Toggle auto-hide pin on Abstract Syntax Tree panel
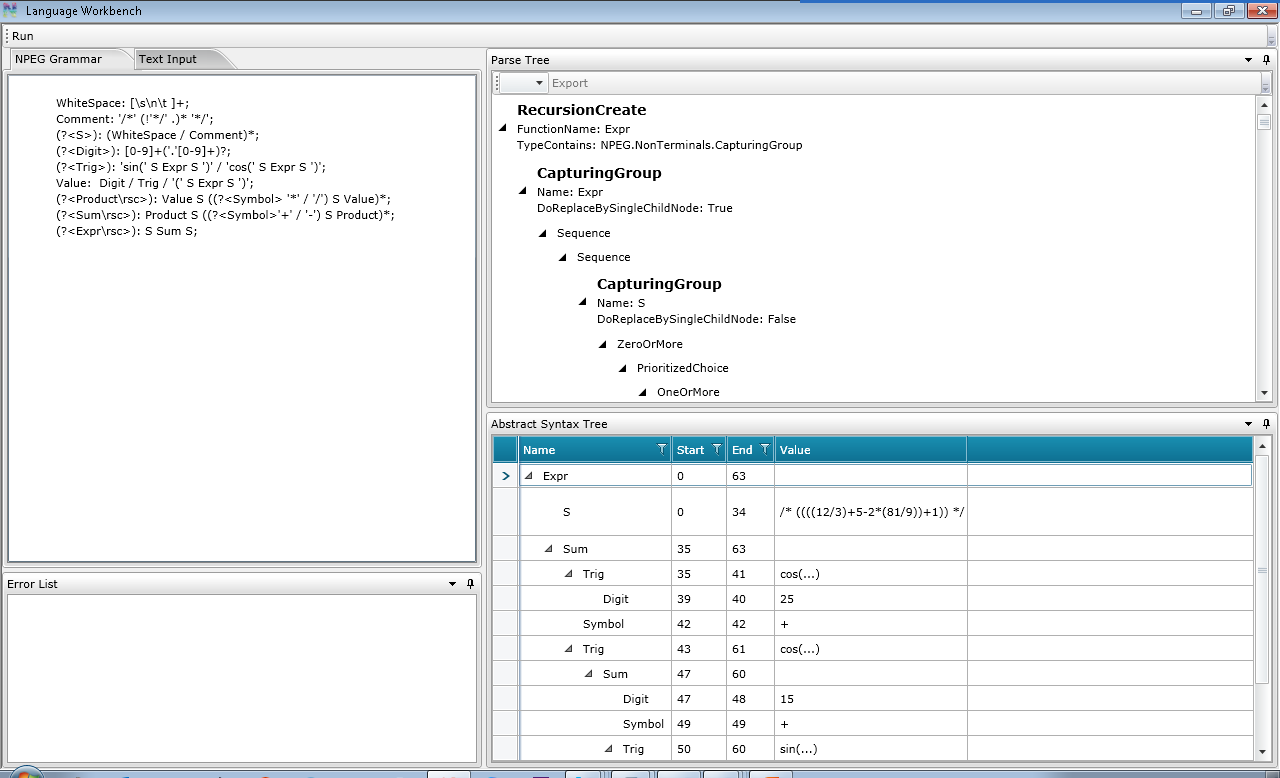The height and width of the screenshot is (778, 1280). pos(1266,424)
